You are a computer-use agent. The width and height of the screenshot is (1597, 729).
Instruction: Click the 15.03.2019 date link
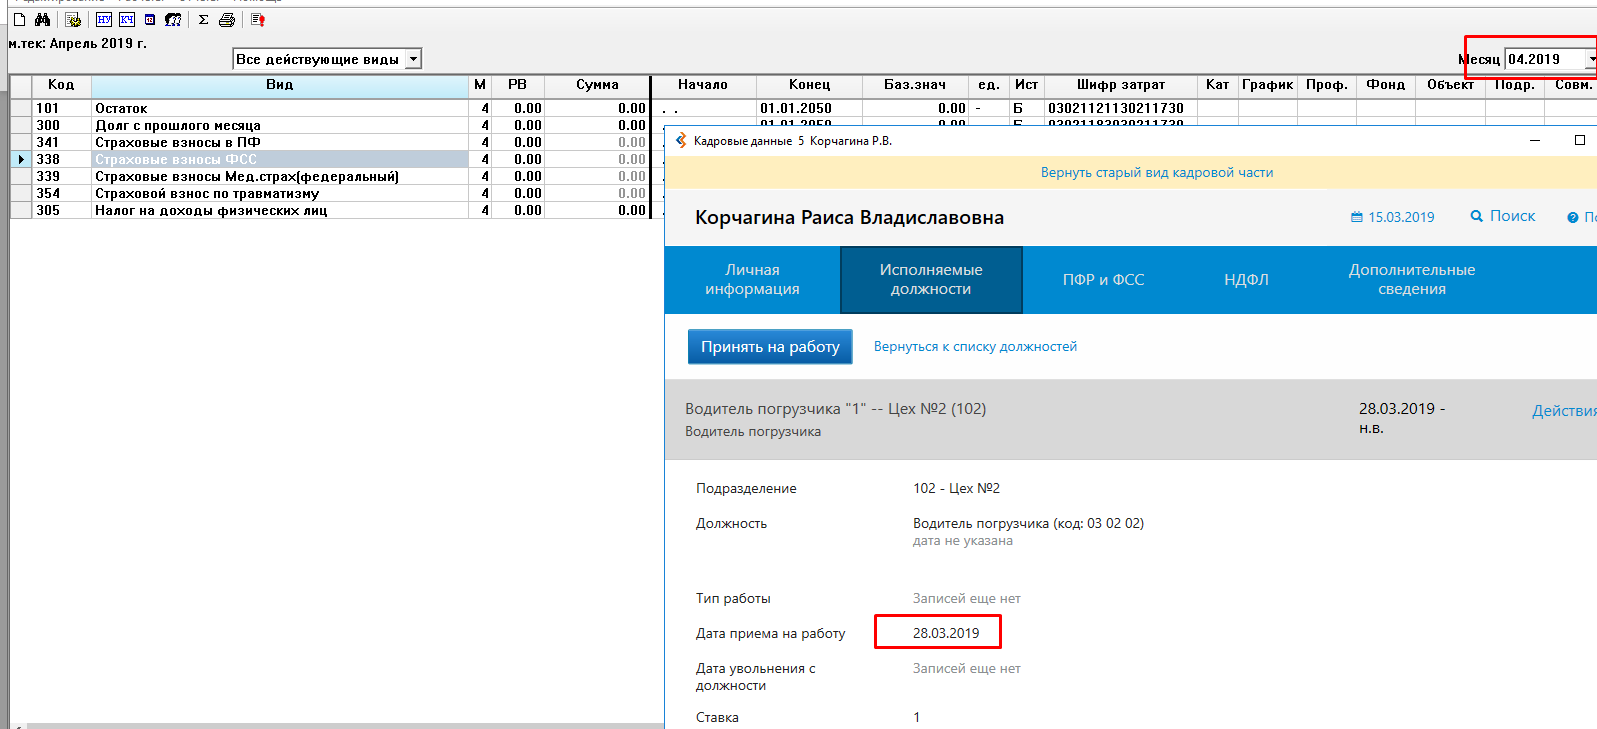tap(1401, 217)
